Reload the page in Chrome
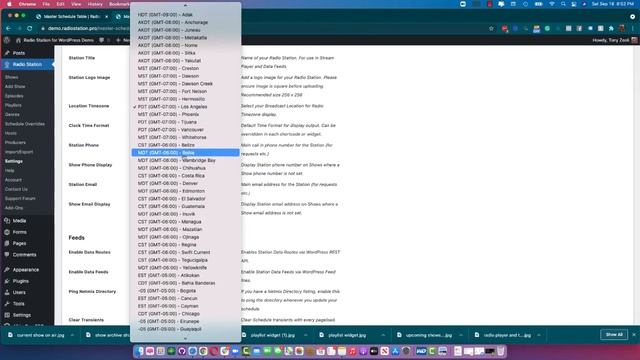 point(29,28)
